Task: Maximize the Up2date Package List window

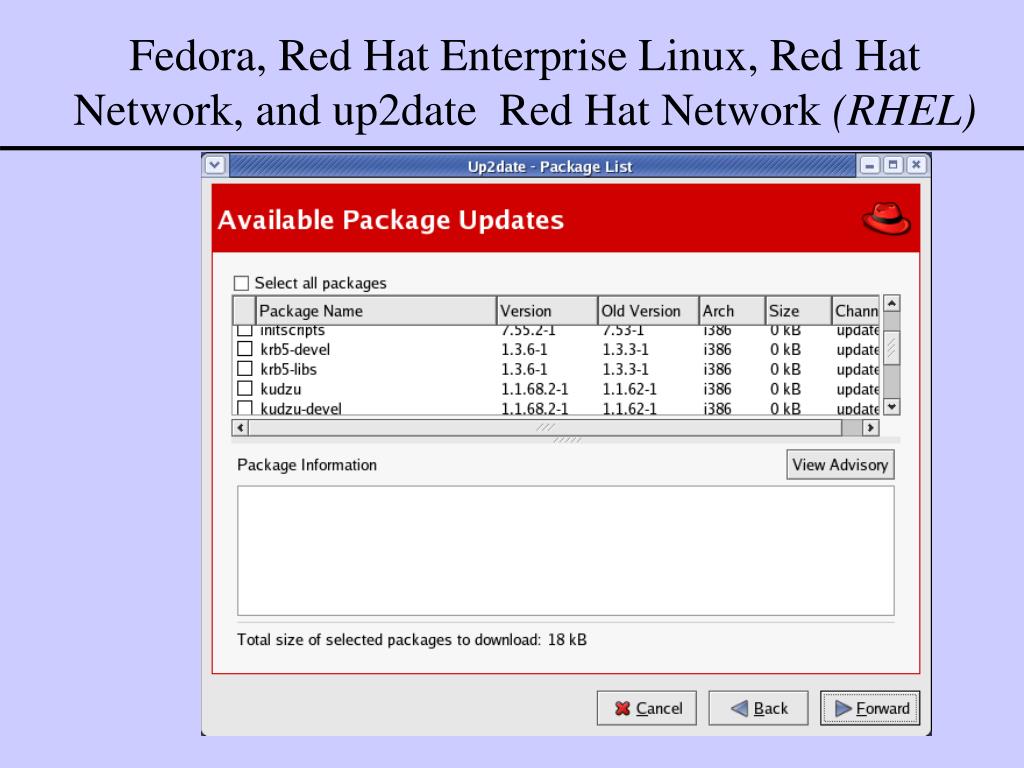Action: pyautogui.click(x=893, y=165)
